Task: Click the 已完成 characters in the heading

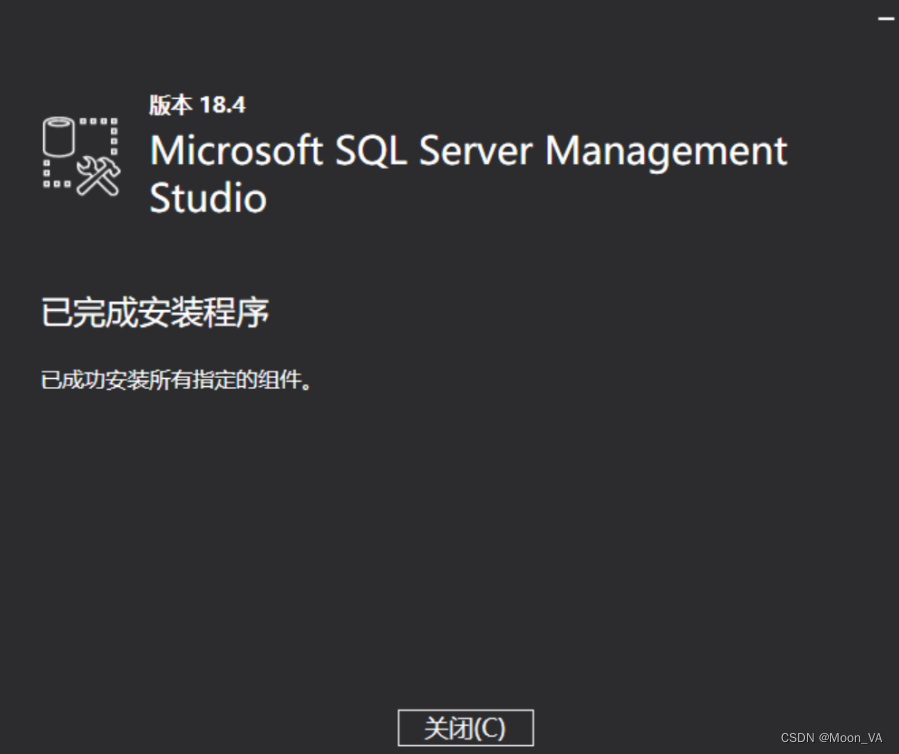Action: tap(90, 312)
